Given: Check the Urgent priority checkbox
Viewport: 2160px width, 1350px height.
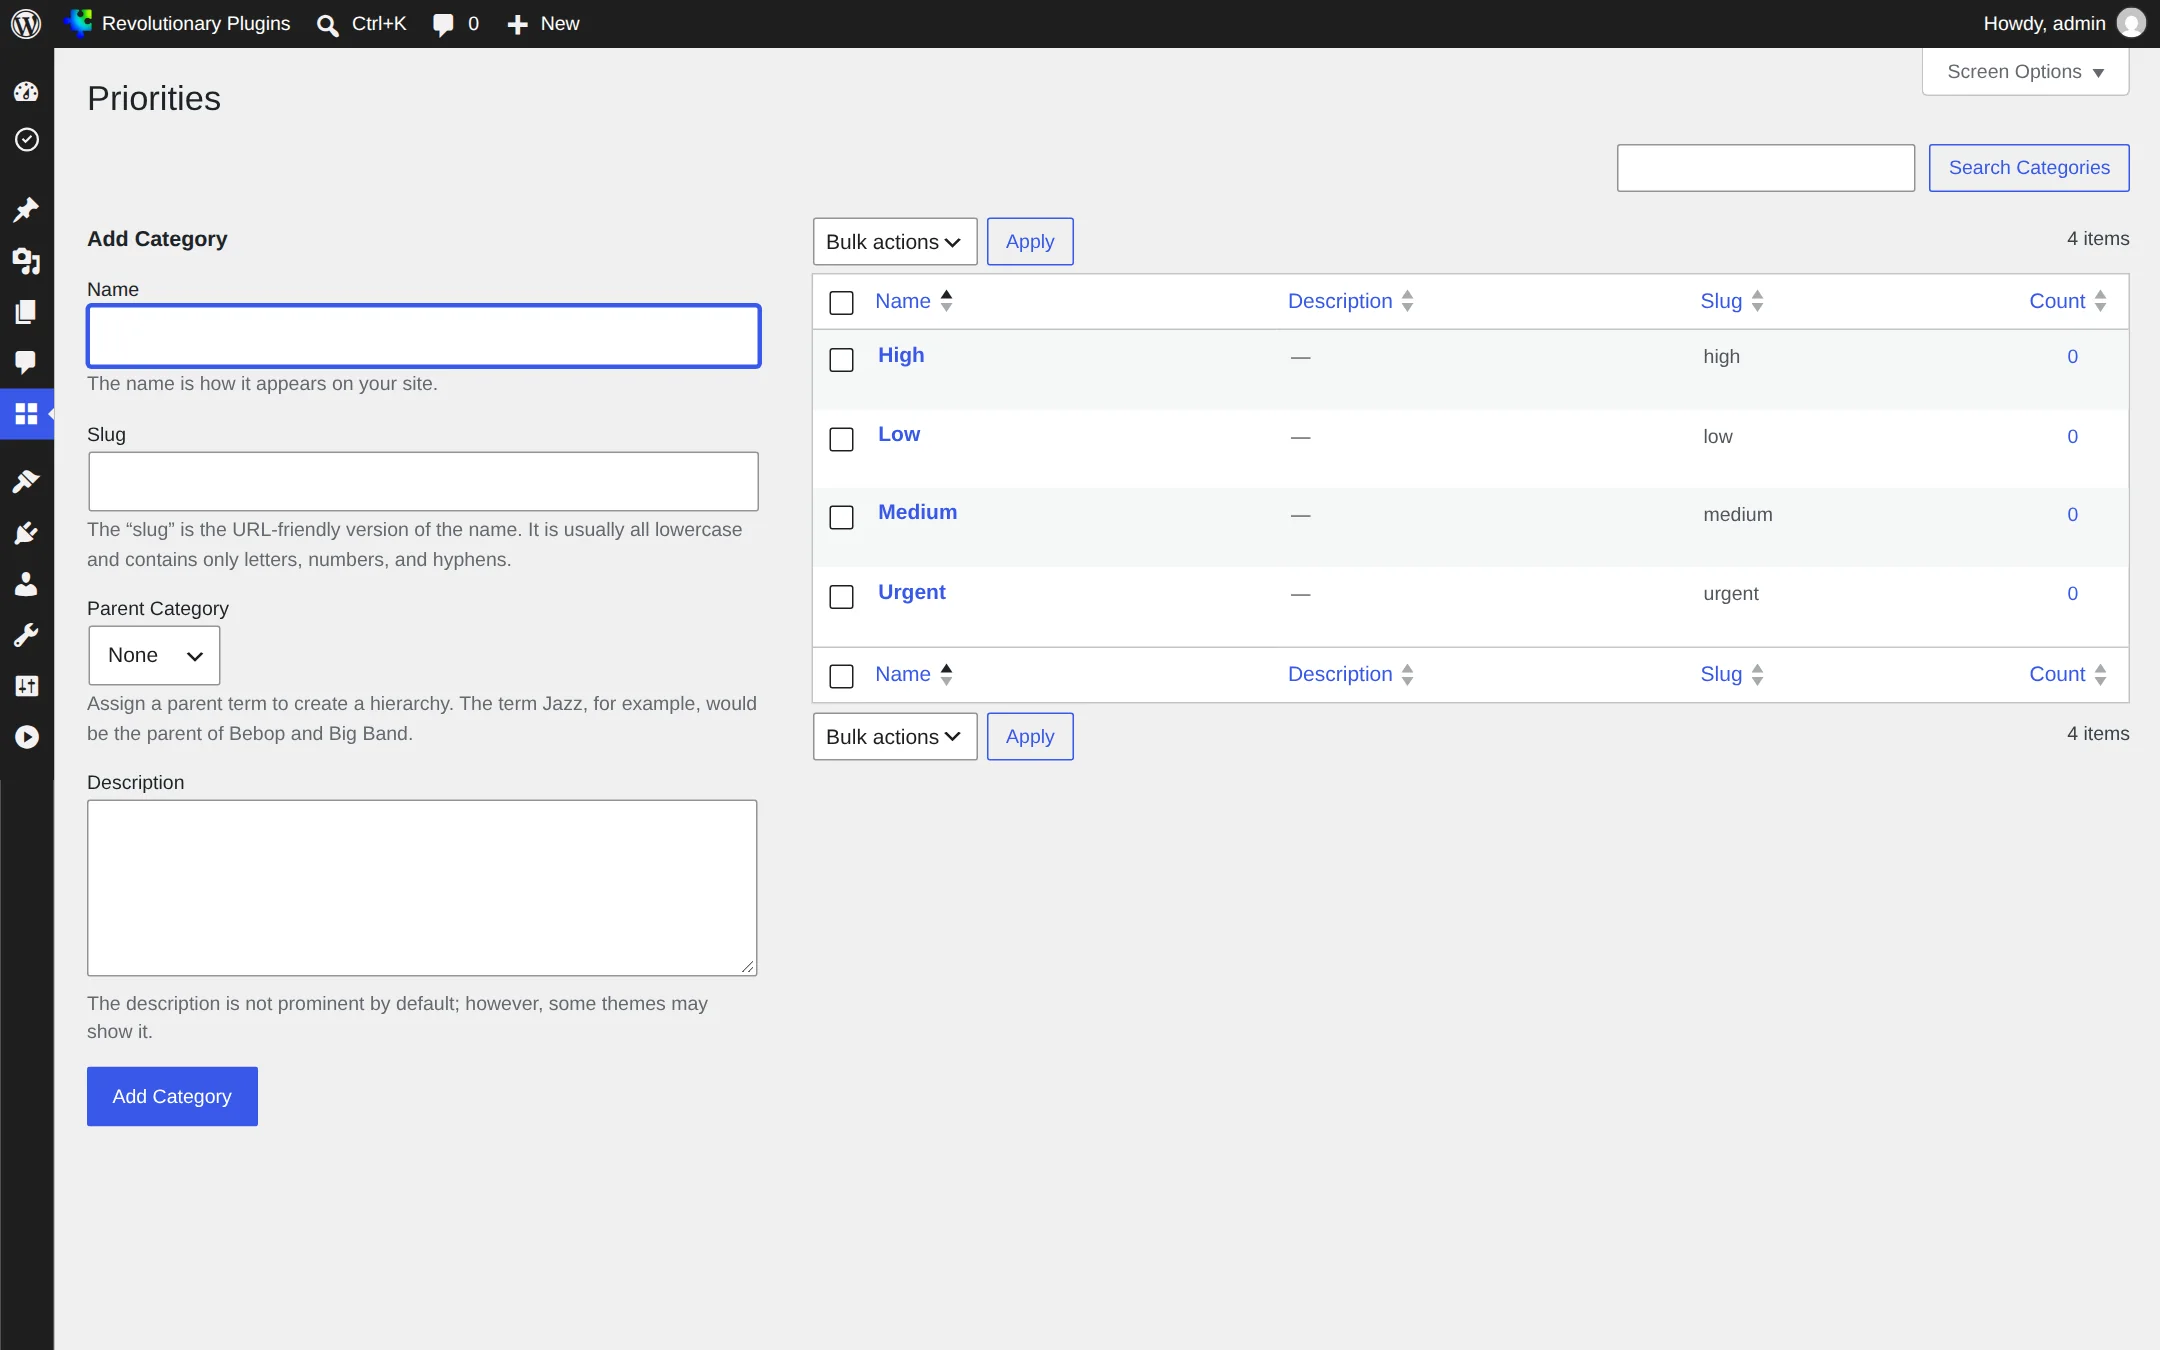Looking at the screenshot, I should point(842,596).
